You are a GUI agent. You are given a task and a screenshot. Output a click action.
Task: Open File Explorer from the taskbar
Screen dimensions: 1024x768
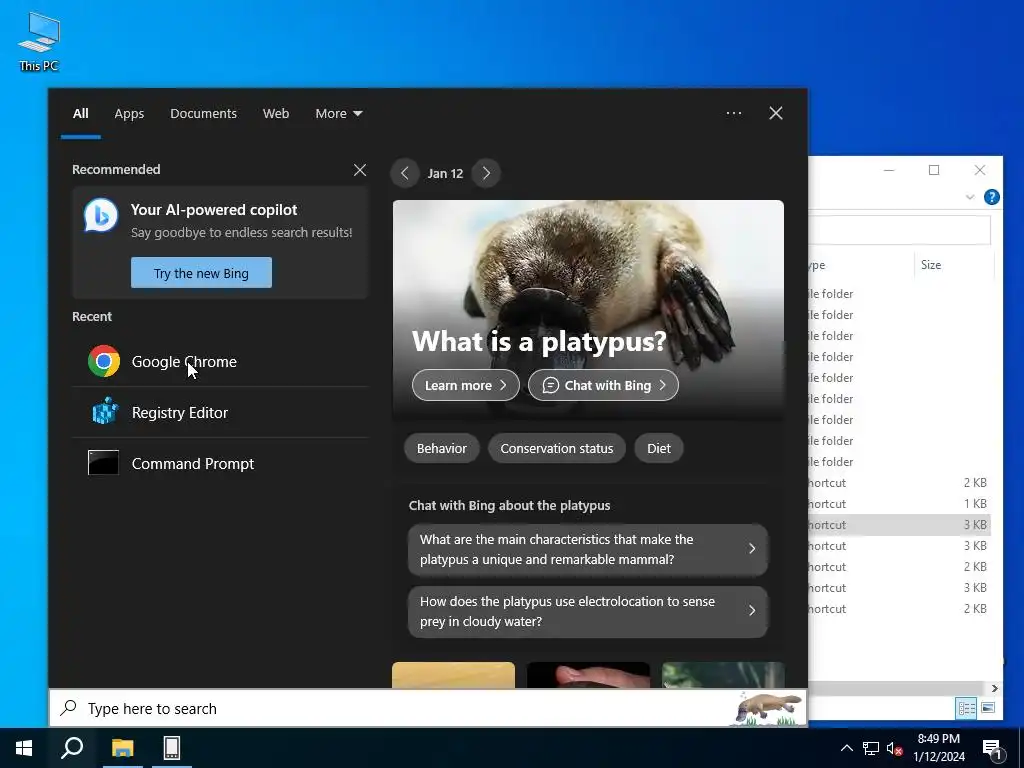click(x=122, y=748)
